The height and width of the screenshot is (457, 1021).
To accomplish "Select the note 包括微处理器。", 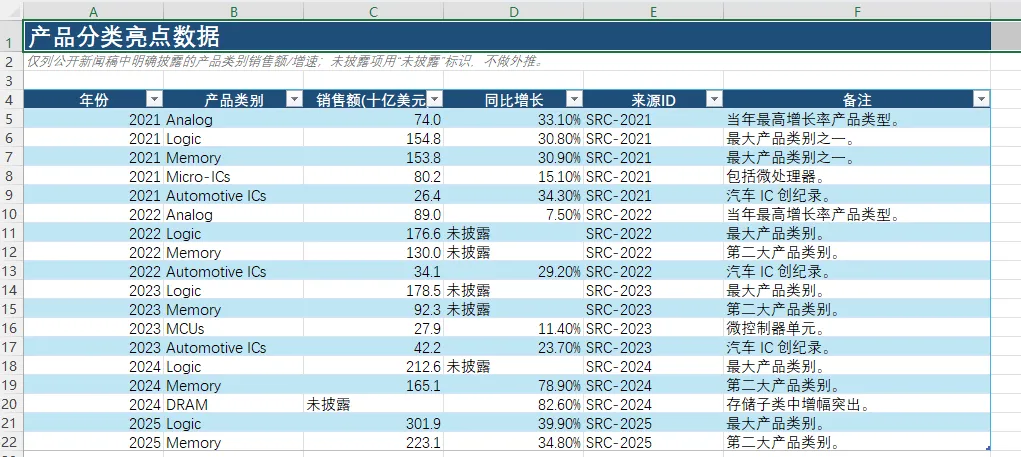I will (x=857, y=176).
